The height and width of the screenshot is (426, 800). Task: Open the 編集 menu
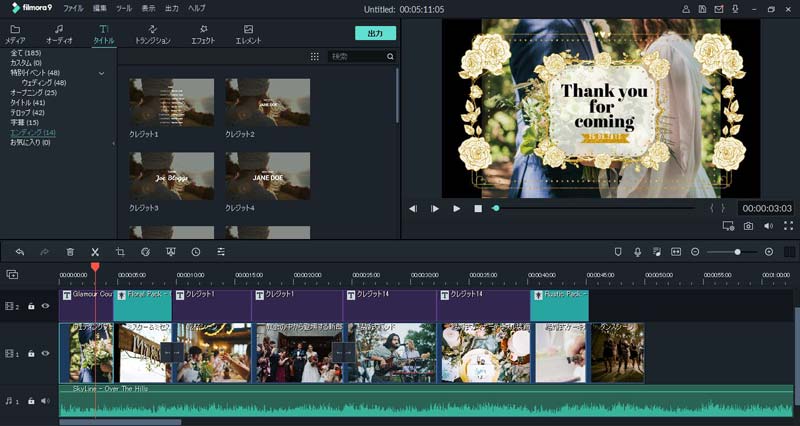coord(100,9)
